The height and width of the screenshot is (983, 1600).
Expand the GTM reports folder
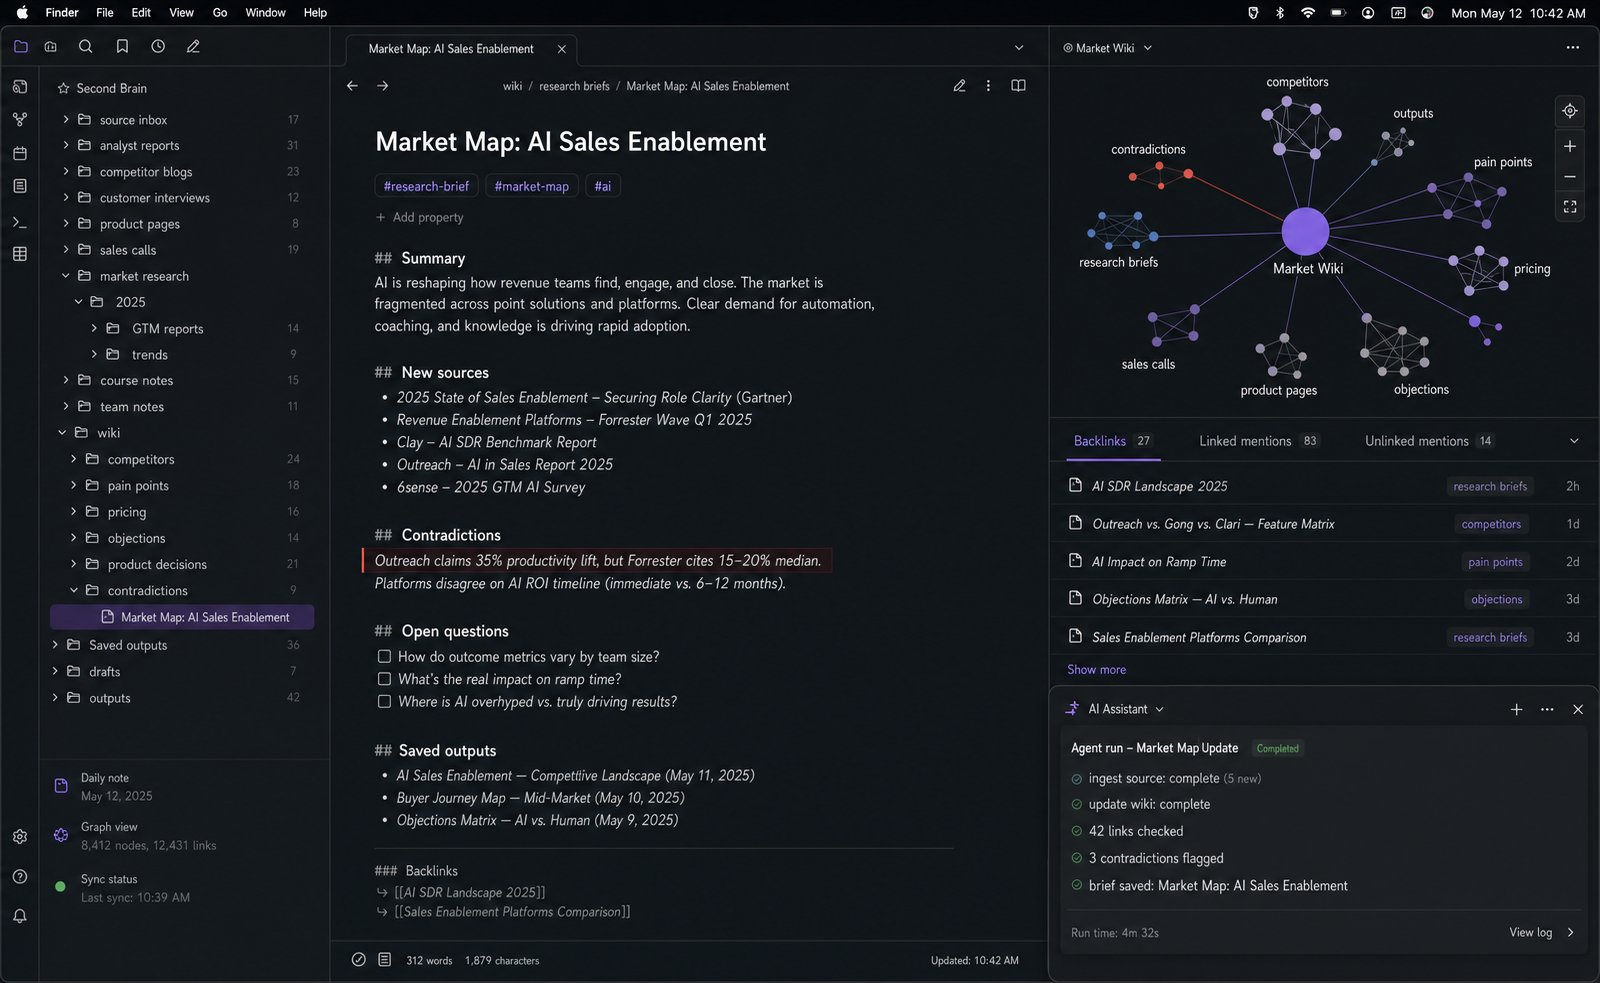pos(94,328)
